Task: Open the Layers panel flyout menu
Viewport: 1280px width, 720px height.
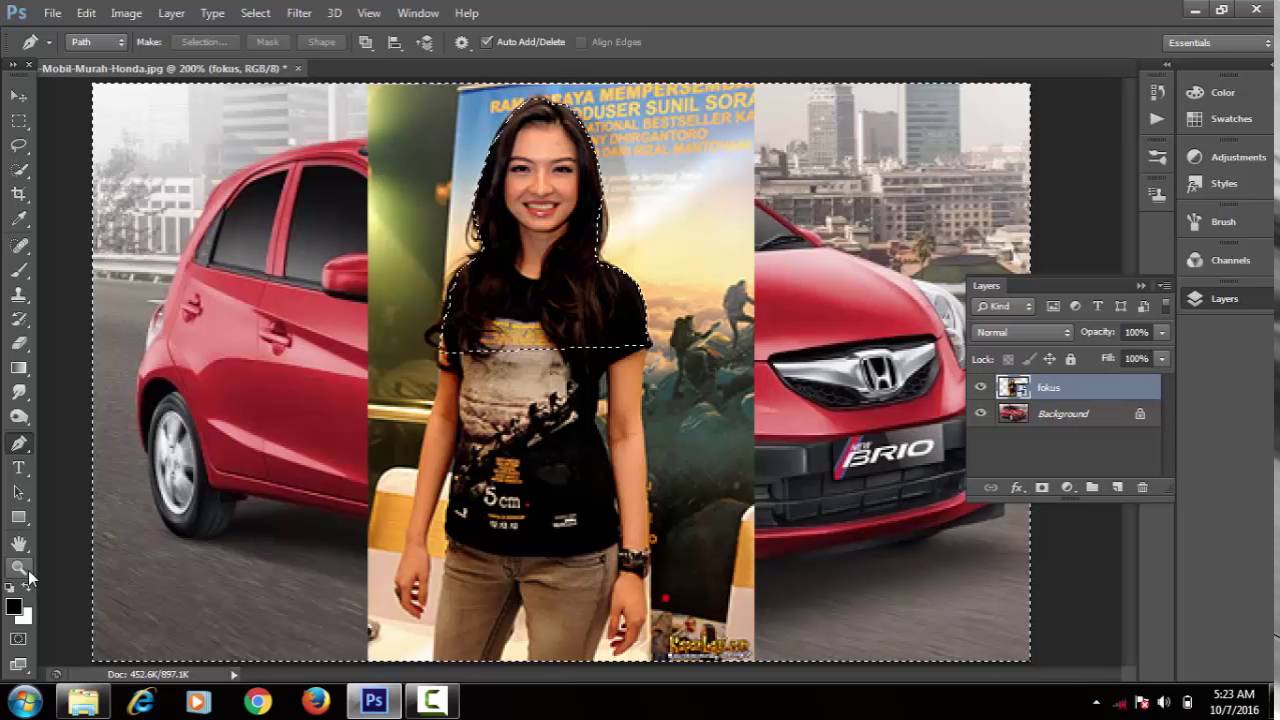Action: click(1164, 286)
